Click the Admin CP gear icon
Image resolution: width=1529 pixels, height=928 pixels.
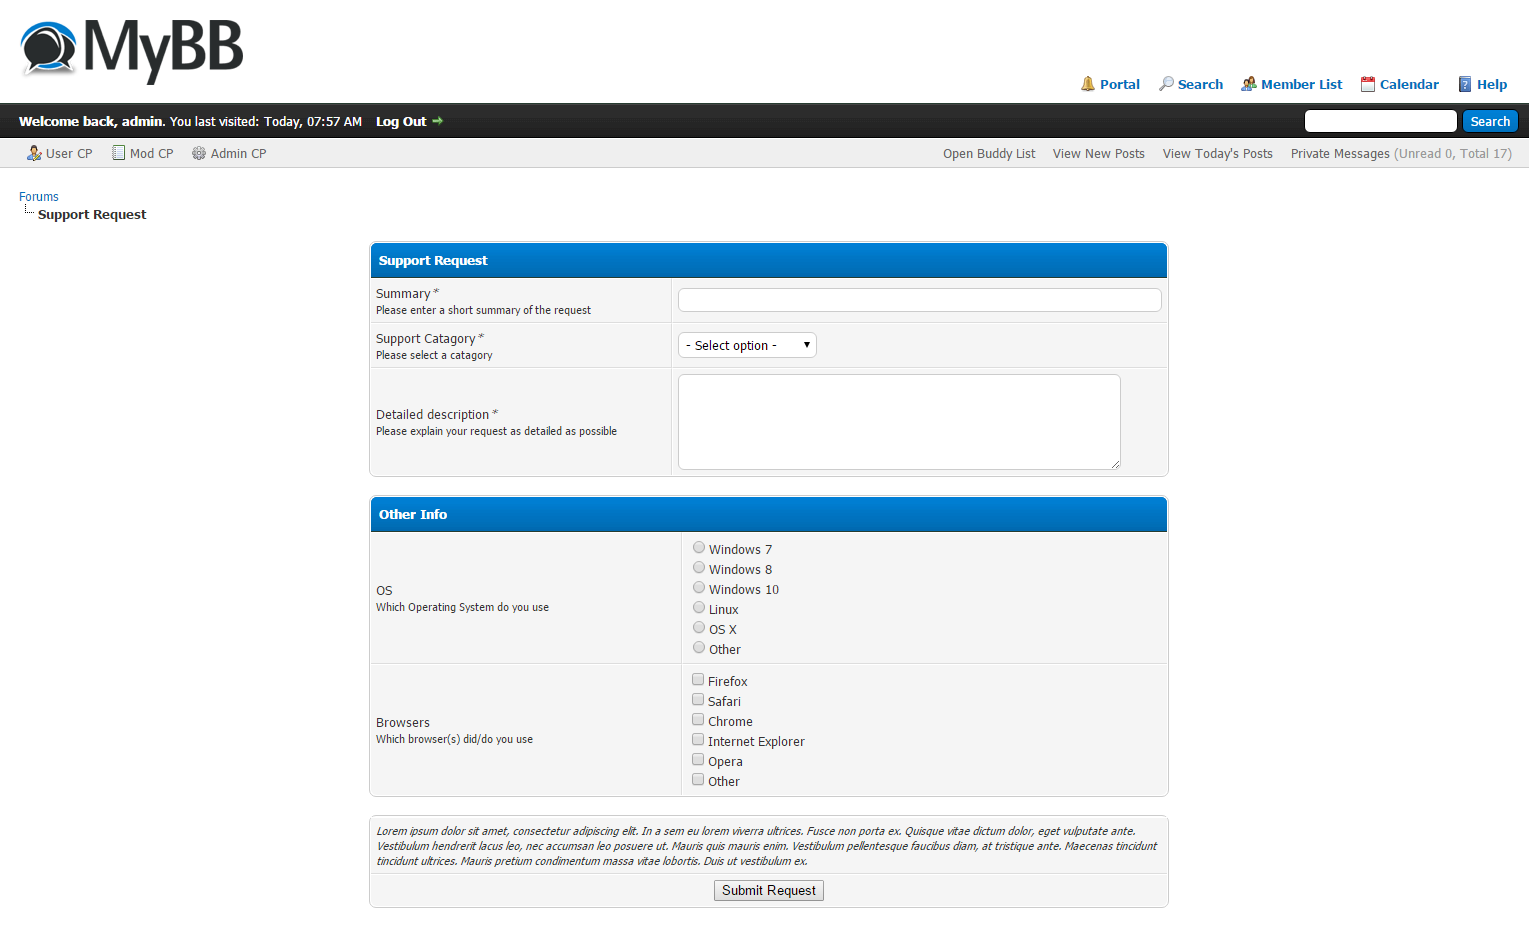coord(199,153)
